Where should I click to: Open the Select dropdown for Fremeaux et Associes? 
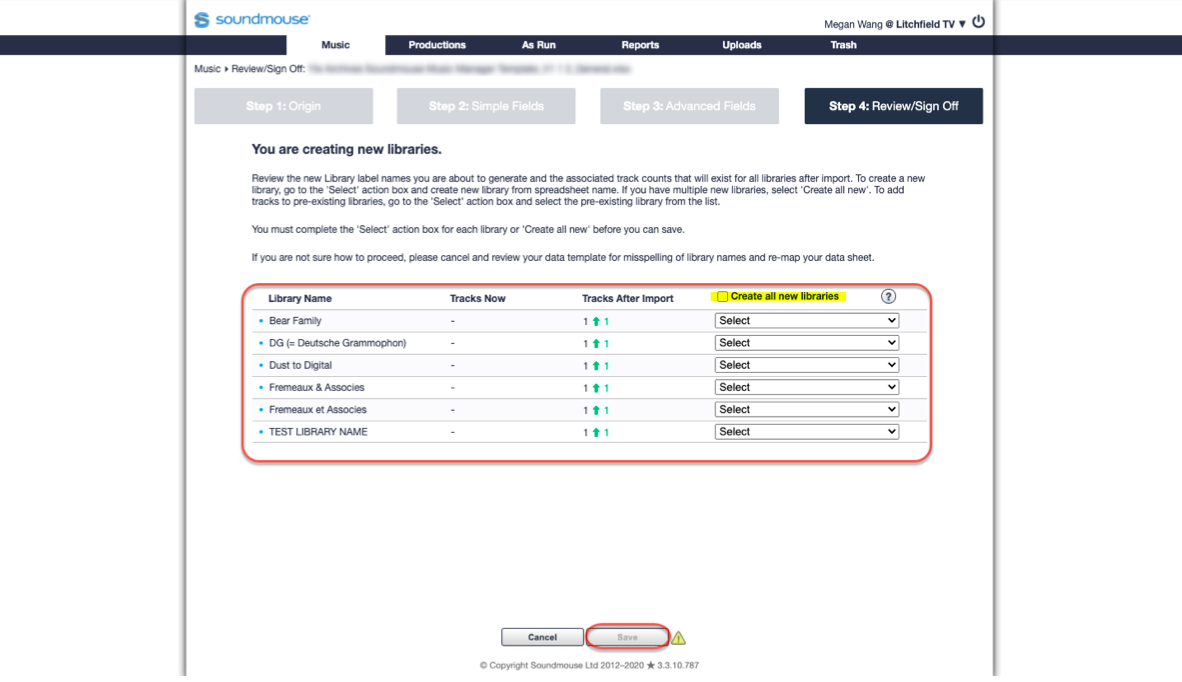point(807,410)
